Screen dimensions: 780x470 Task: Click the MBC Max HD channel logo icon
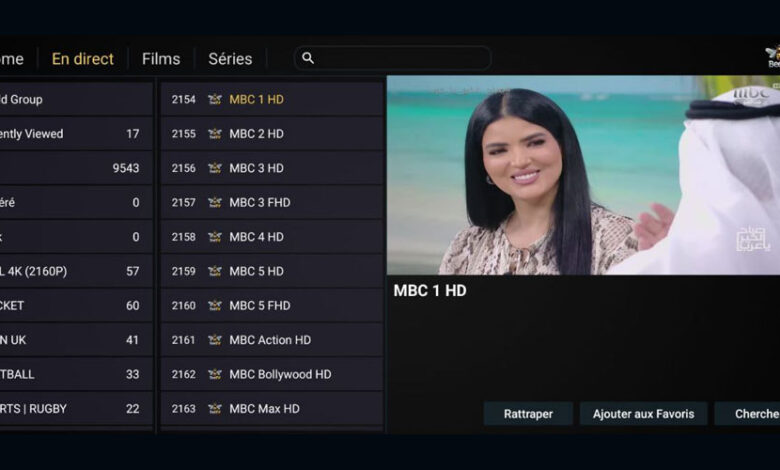pyautogui.click(x=214, y=409)
